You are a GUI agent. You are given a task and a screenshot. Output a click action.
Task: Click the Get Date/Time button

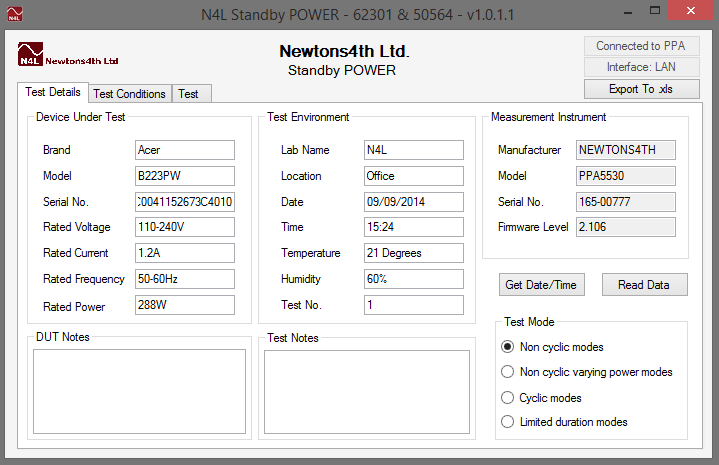coord(542,285)
